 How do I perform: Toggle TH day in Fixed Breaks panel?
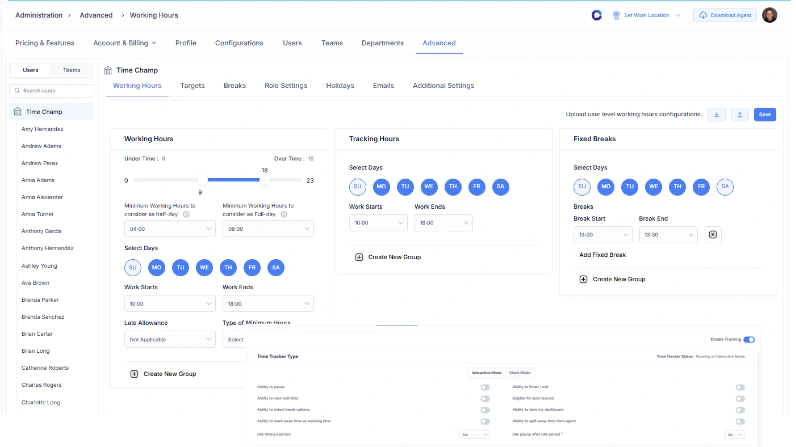click(677, 187)
